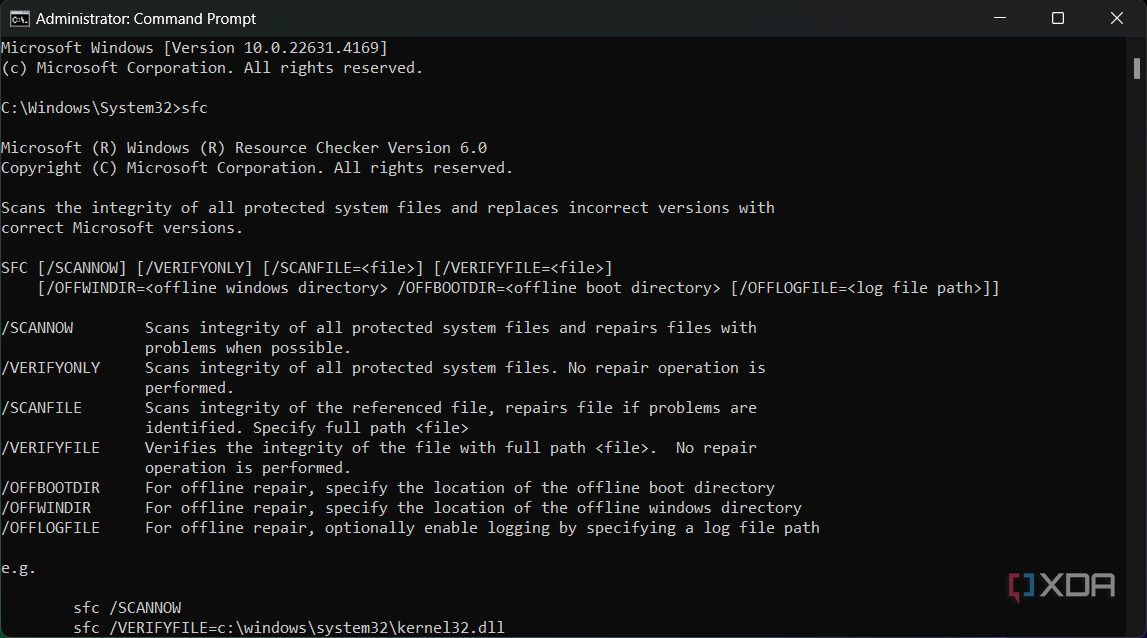The width and height of the screenshot is (1147, 638).
Task: Click the "sfc /SCANNOW" example line
Action: click(x=127, y=608)
